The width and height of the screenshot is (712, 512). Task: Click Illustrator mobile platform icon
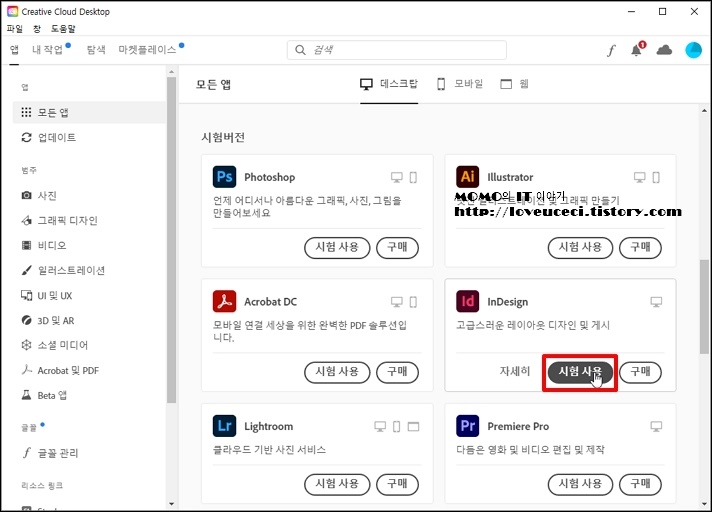(x=656, y=177)
